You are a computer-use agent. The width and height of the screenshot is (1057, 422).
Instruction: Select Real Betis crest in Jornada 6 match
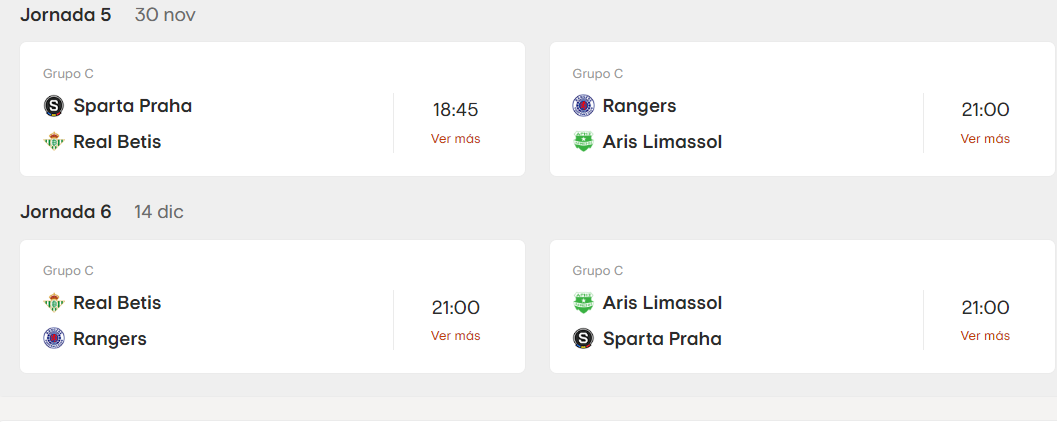pyautogui.click(x=54, y=303)
